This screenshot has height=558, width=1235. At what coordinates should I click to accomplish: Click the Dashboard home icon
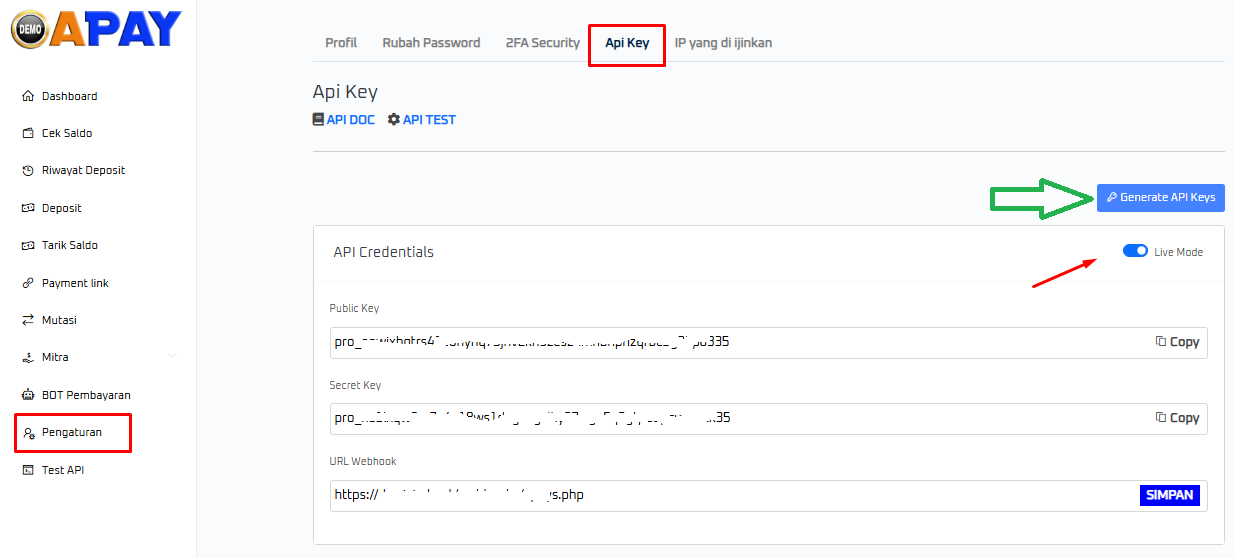tap(28, 96)
